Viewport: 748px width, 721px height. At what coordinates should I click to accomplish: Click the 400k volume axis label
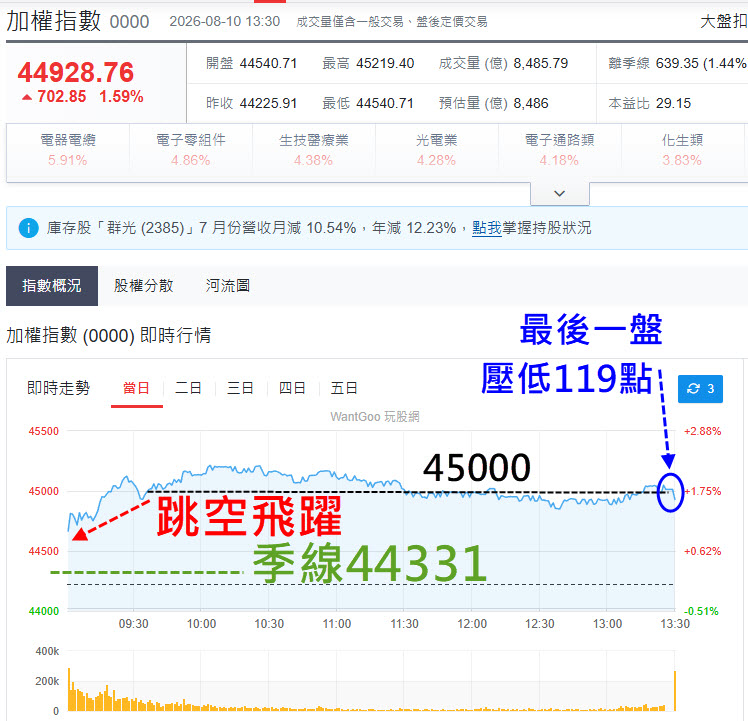pyautogui.click(x=47, y=651)
